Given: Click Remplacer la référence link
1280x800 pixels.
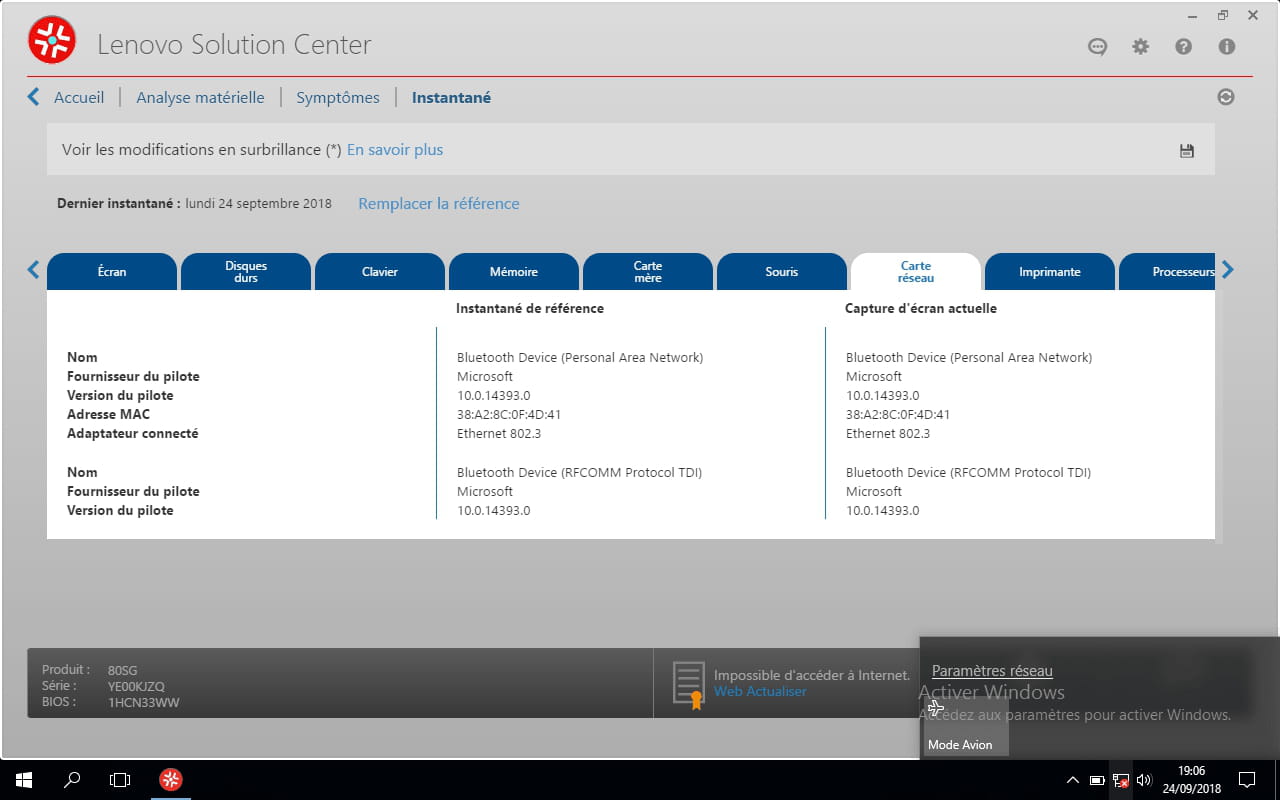Looking at the screenshot, I should coord(439,204).
